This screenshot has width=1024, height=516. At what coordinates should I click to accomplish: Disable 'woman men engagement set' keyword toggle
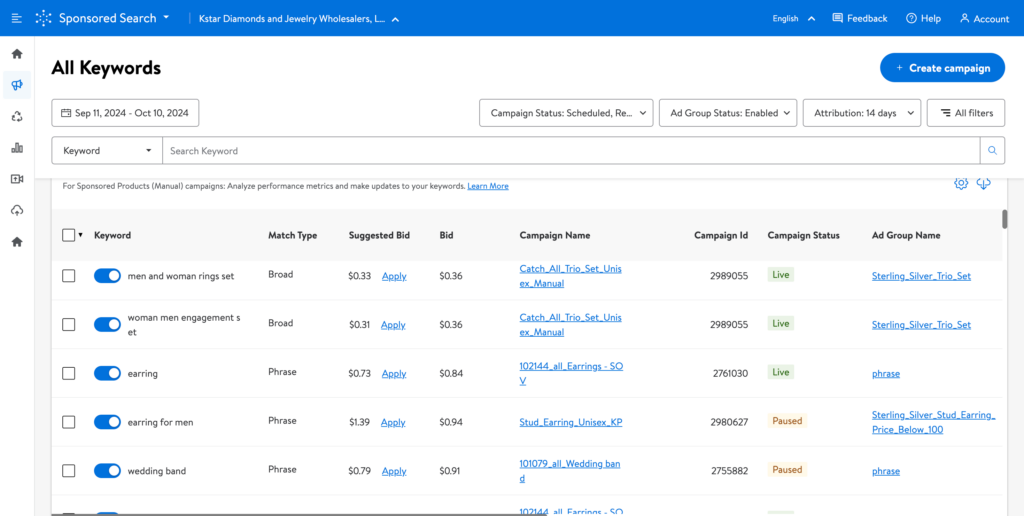107,325
